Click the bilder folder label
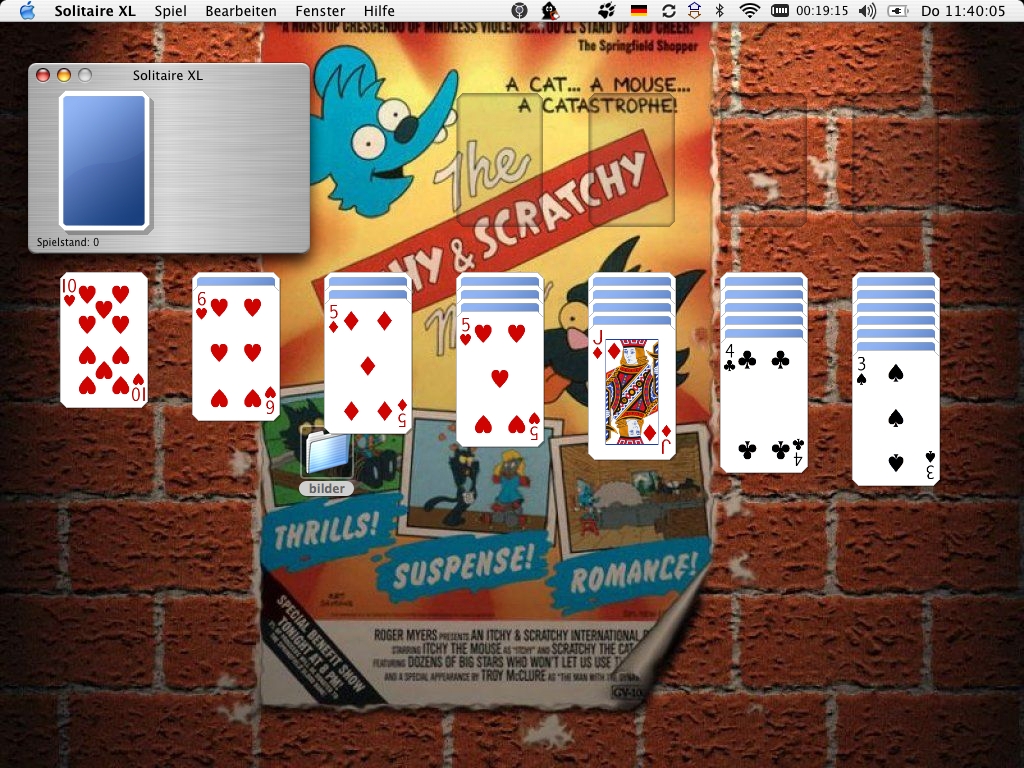 pyautogui.click(x=327, y=488)
